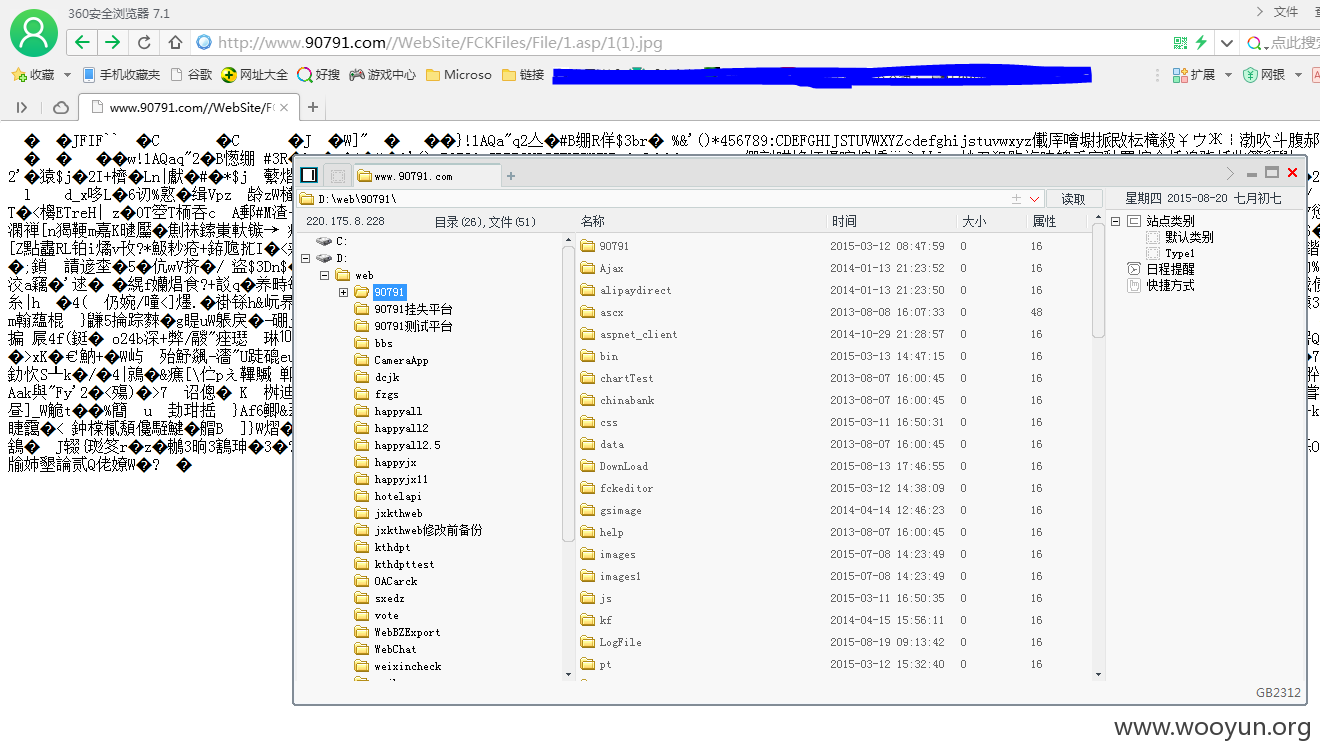Click the panel layout icon in file manager

[x=309, y=175]
